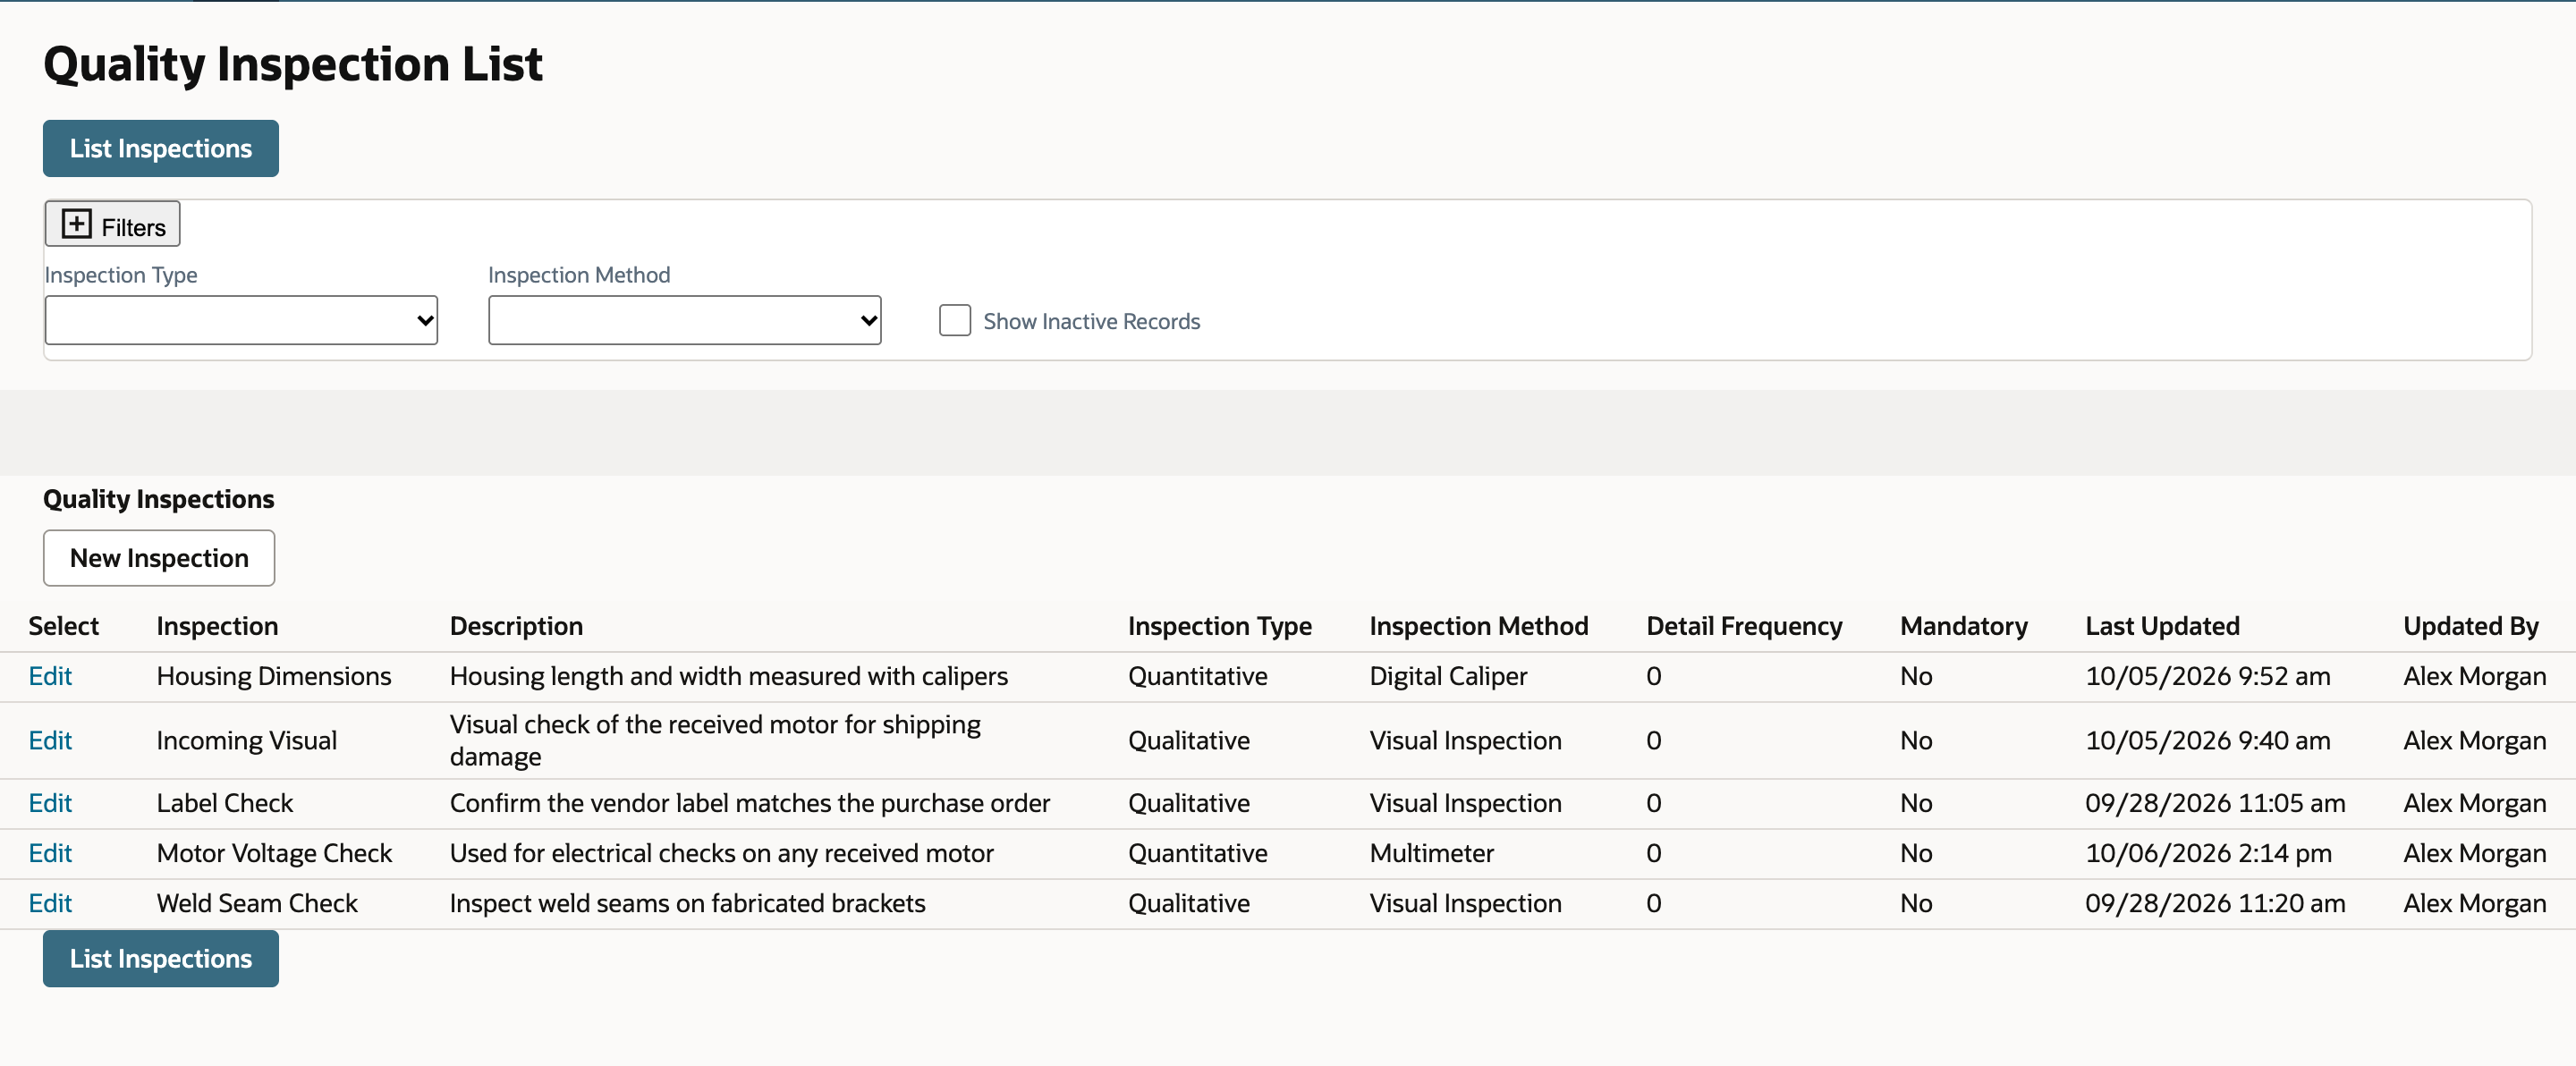This screenshot has height=1066, width=2576.
Task: Click the bottom List Inspections button
Action: (161, 959)
